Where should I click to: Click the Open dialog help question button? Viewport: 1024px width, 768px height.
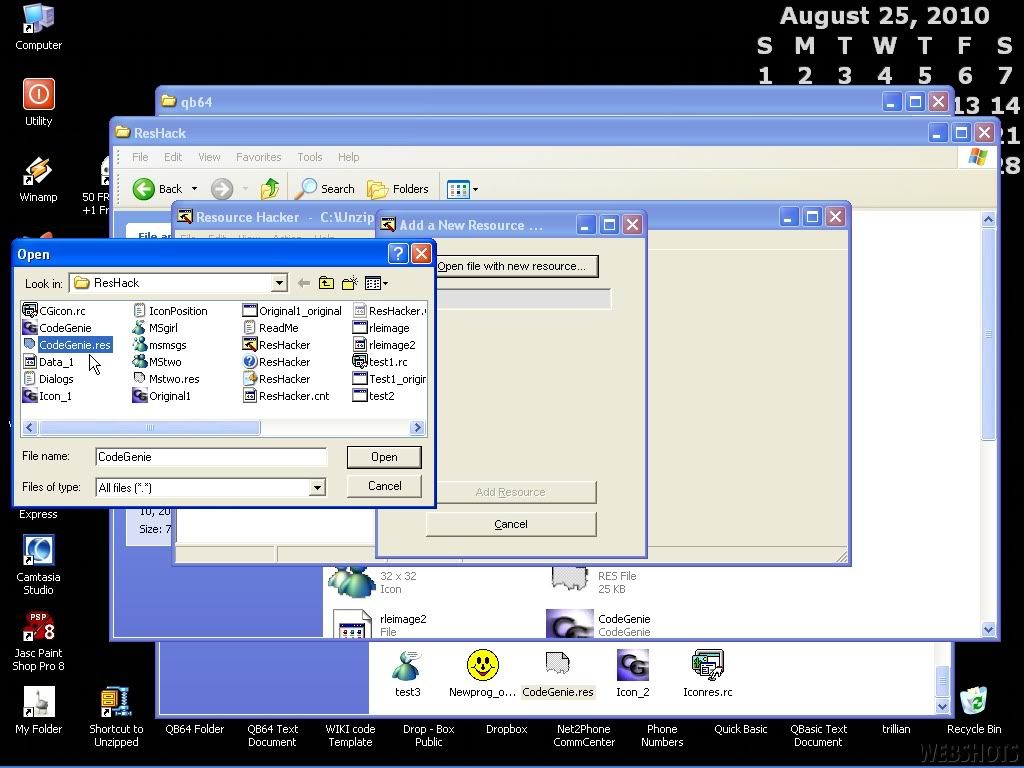(398, 253)
